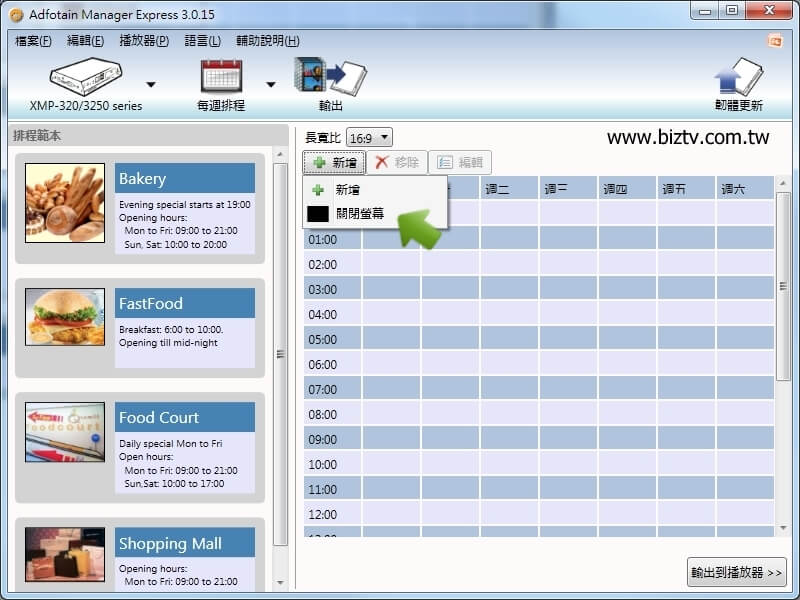Click the black swatch beside 關閉螢幕
Viewport: 800px width, 600px height.
[x=318, y=213]
